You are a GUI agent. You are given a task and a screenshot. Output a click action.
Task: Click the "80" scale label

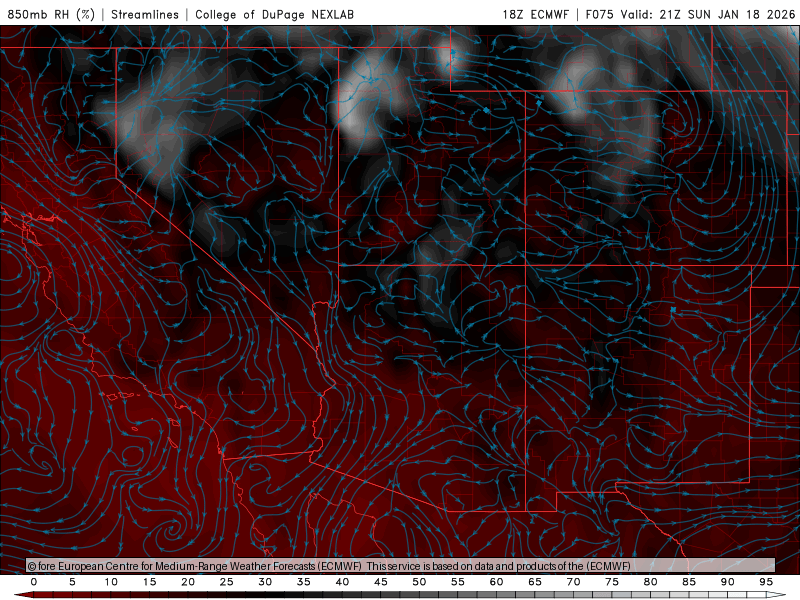point(650,582)
